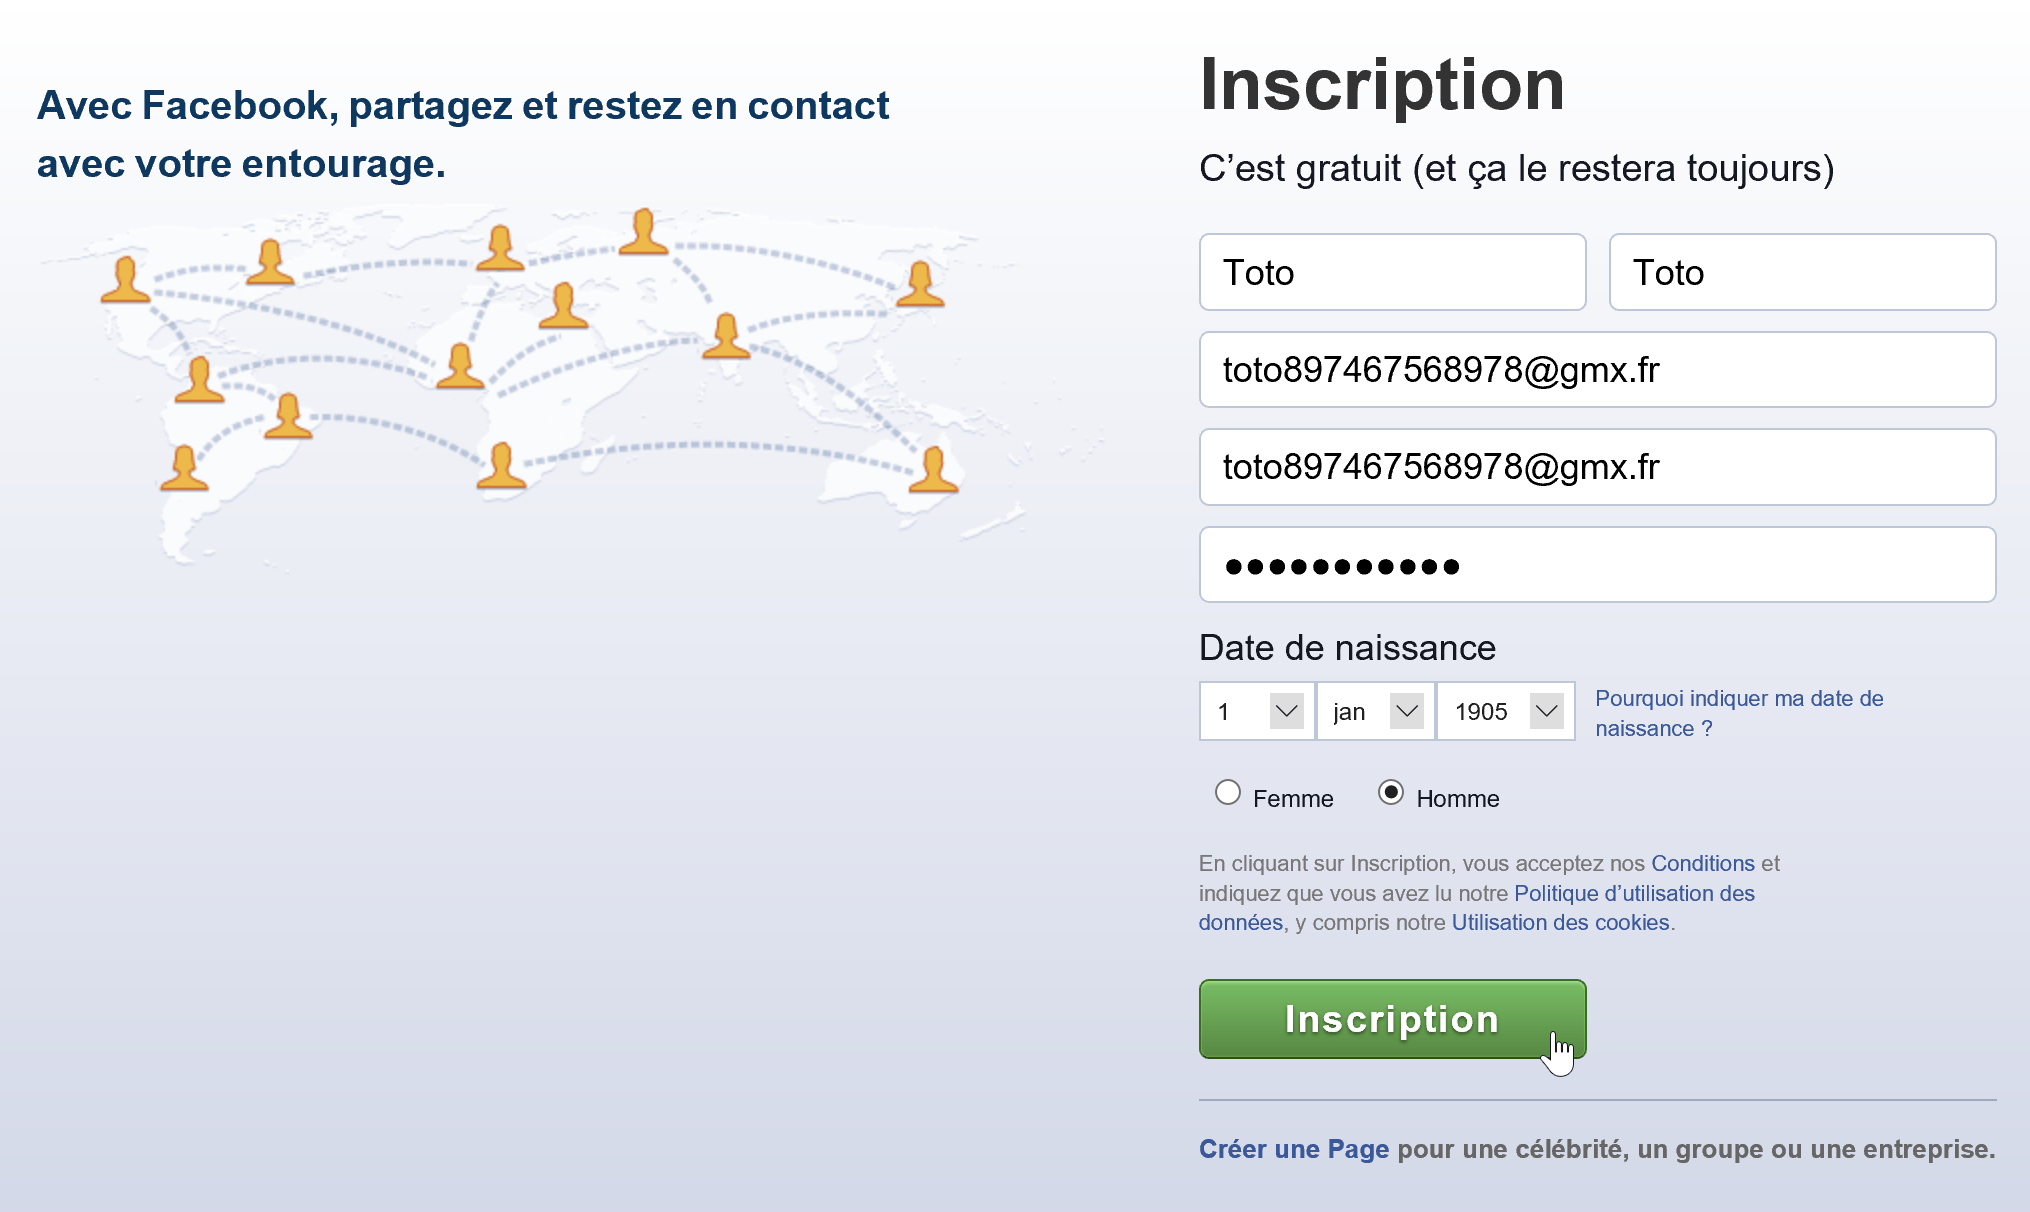The width and height of the screenshot is (2030, 1212).
Task: Click the topmost person icon over northern Russia
Action: [x=643, y=231]
